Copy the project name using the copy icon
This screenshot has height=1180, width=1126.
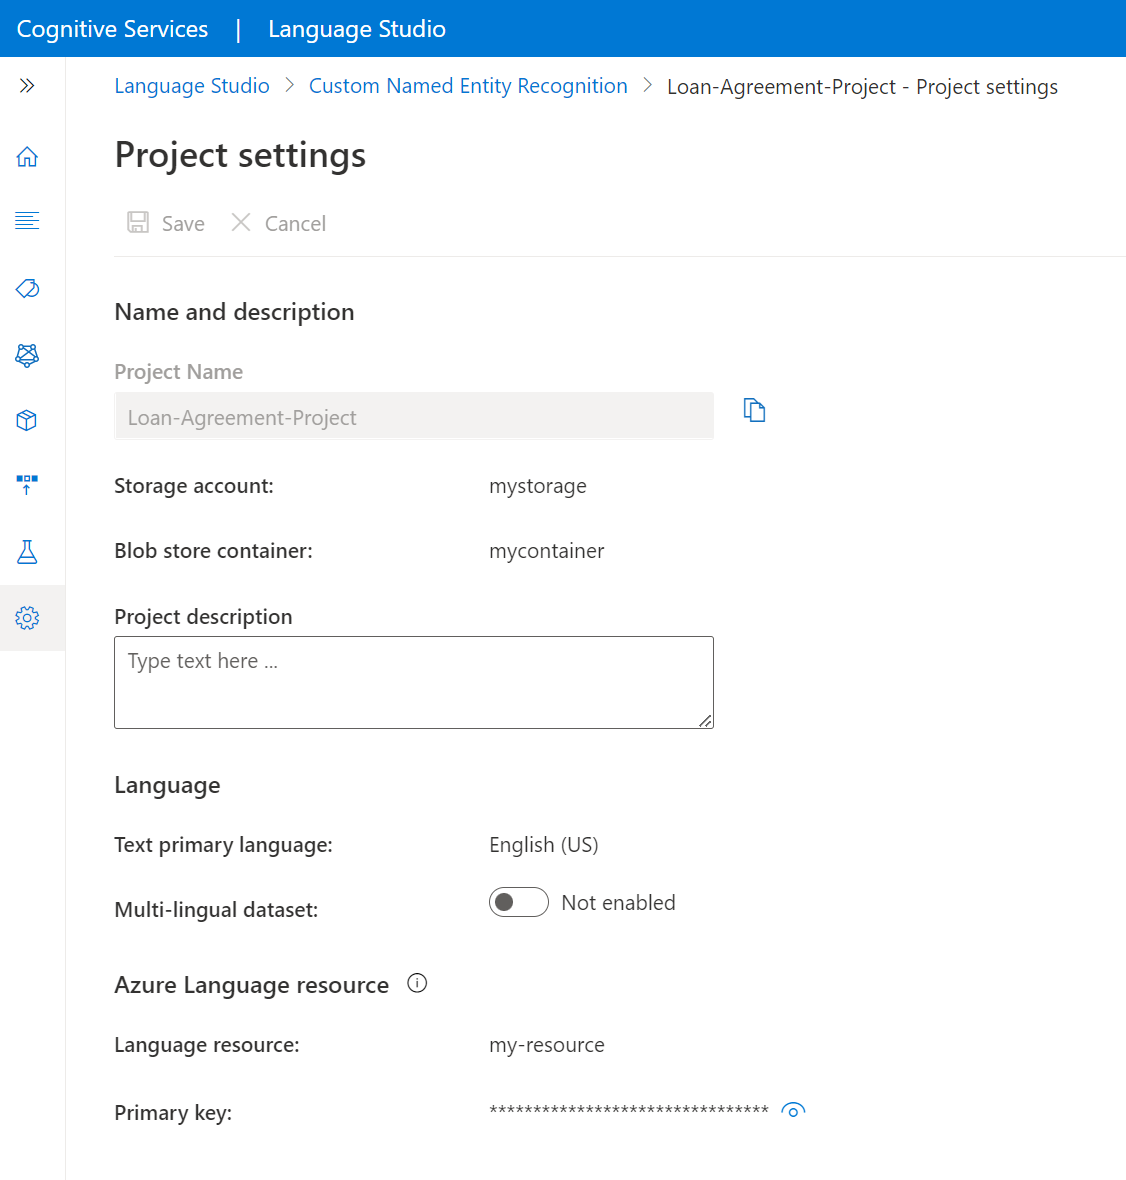pyautogui.click(x=754, y=410)
